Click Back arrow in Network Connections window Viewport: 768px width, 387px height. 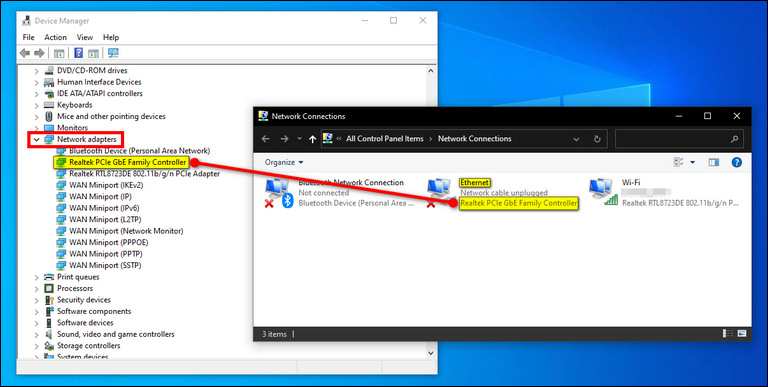point(265,139)
